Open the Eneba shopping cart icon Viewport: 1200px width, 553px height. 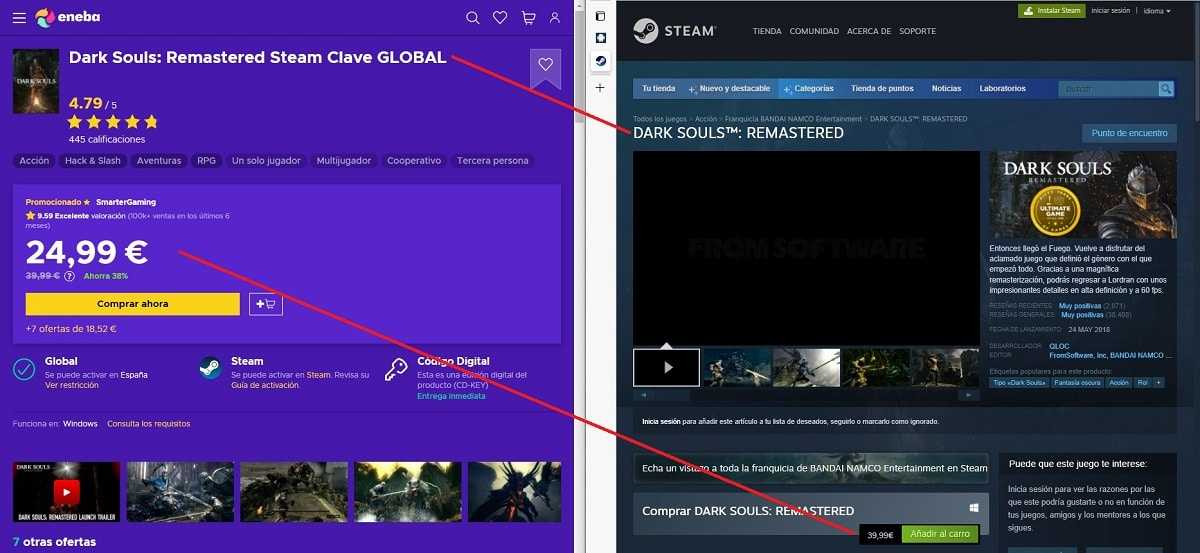click(x=528, y=18)
